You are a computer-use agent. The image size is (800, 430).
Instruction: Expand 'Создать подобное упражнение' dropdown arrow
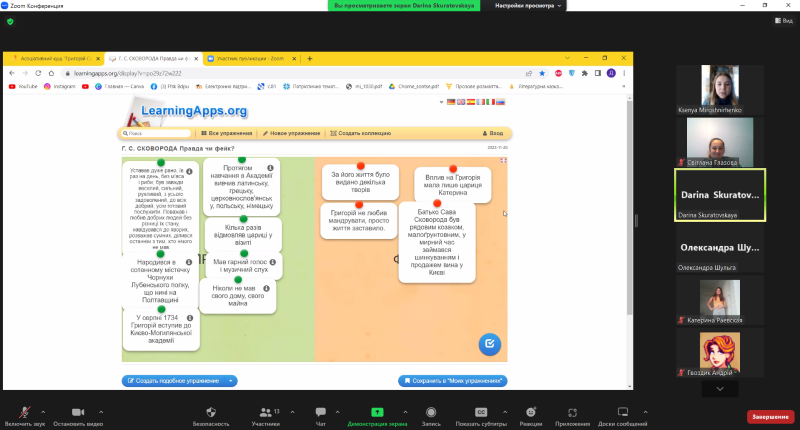click(x=231, y=381)
